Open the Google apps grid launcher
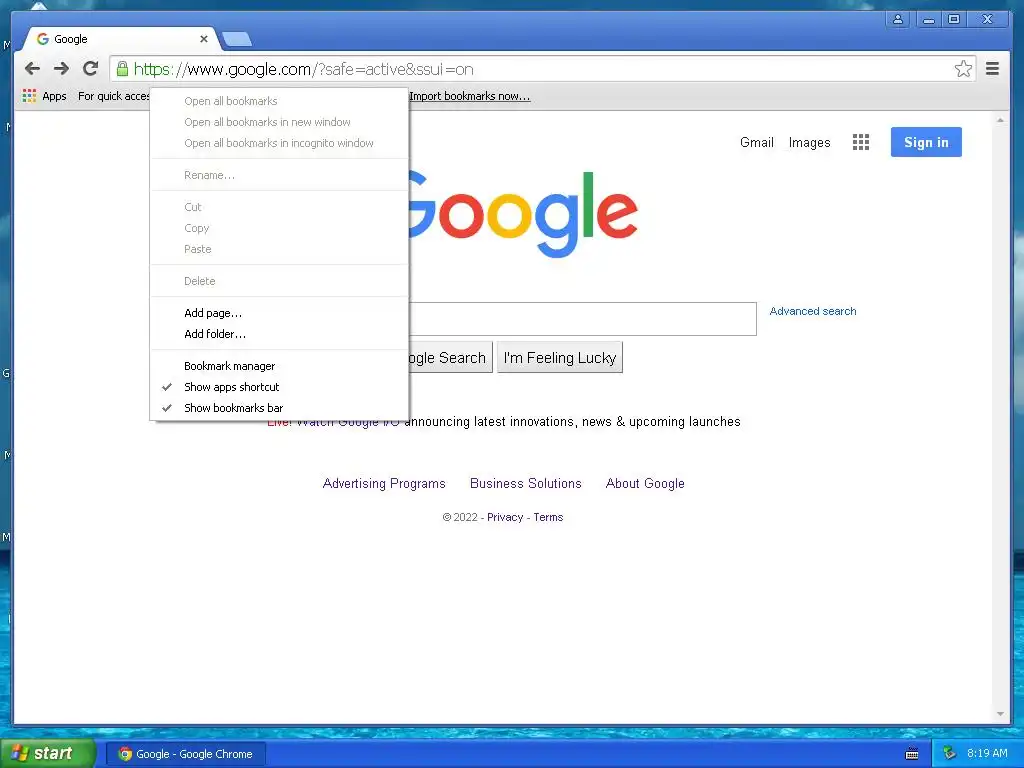The image size is (1024, 768). pyautogui.click(x=861, y=142)
